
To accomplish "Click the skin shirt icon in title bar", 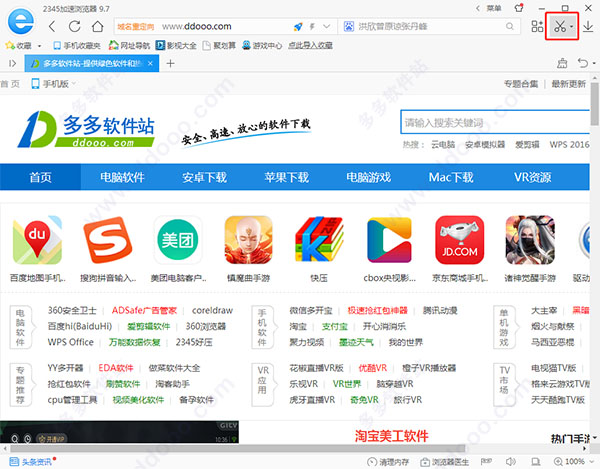I will tap(519, 8).
